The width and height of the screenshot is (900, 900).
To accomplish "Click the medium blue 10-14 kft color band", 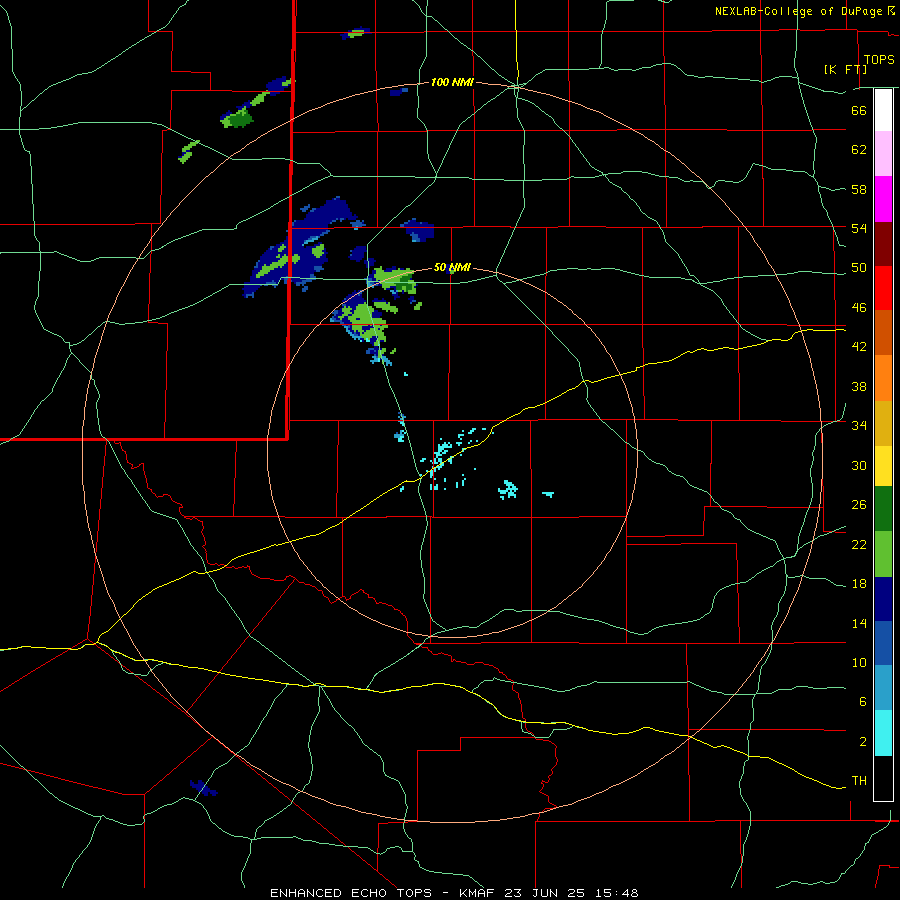I will click(x=883, y=643).
